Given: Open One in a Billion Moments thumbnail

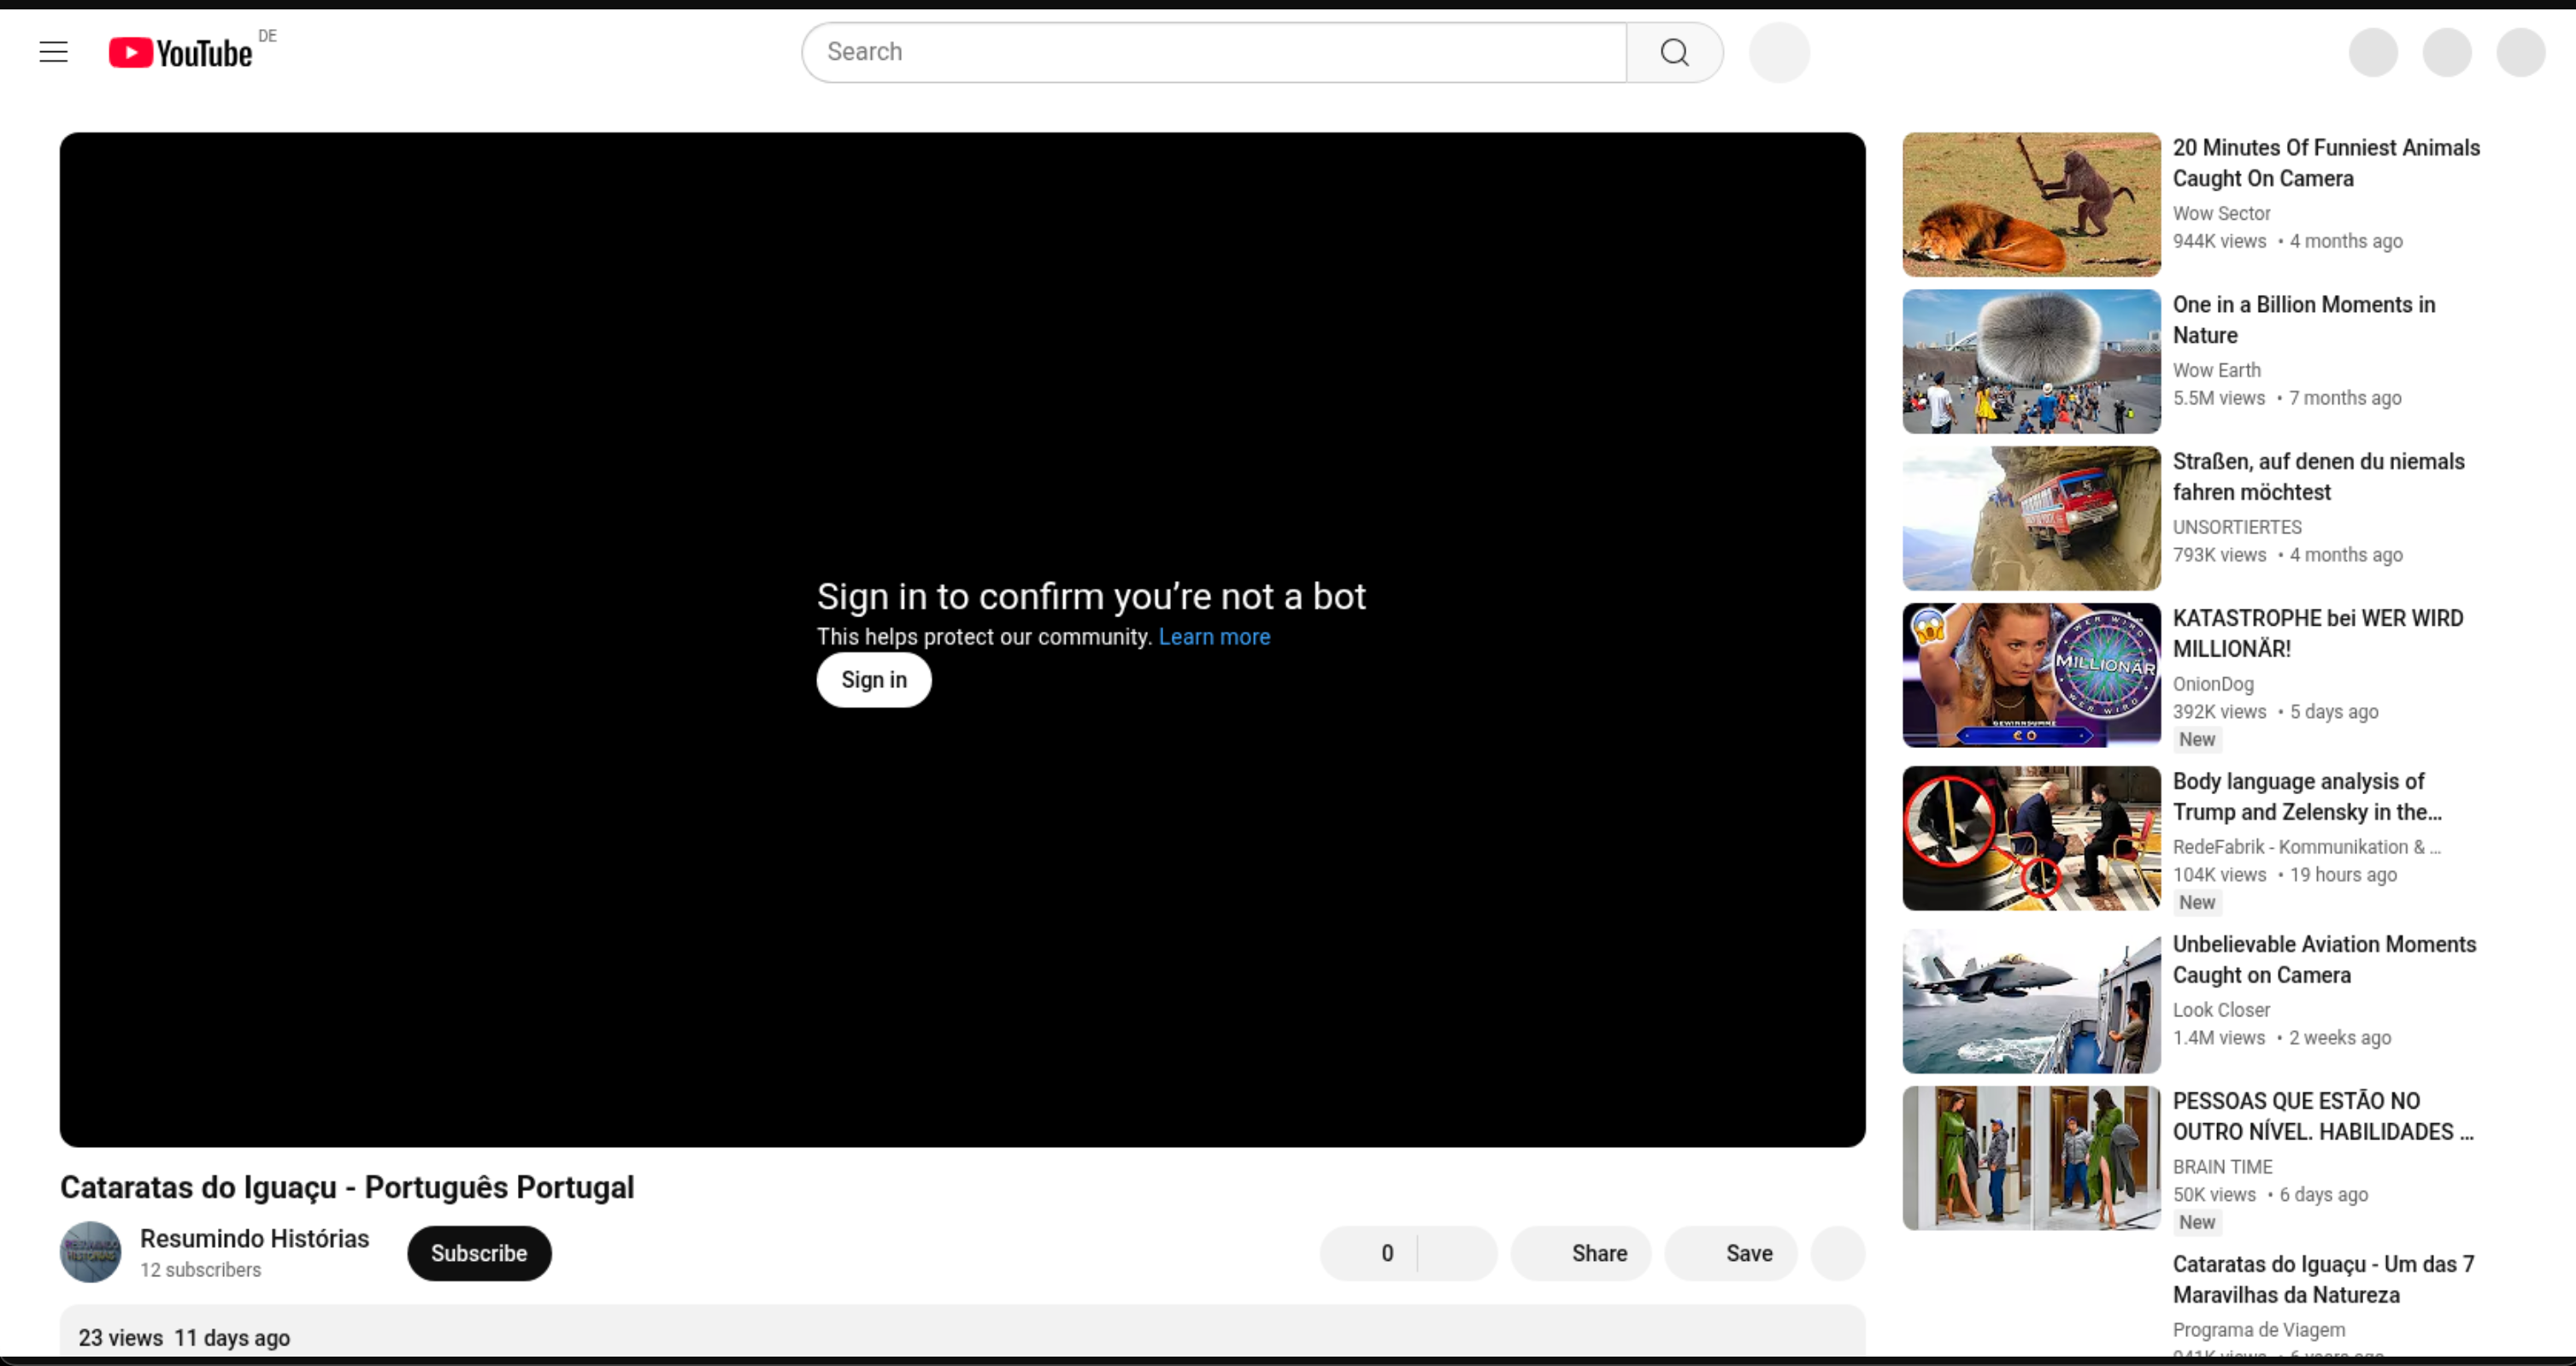Looking at the screenshot, I should (2031, 362).
